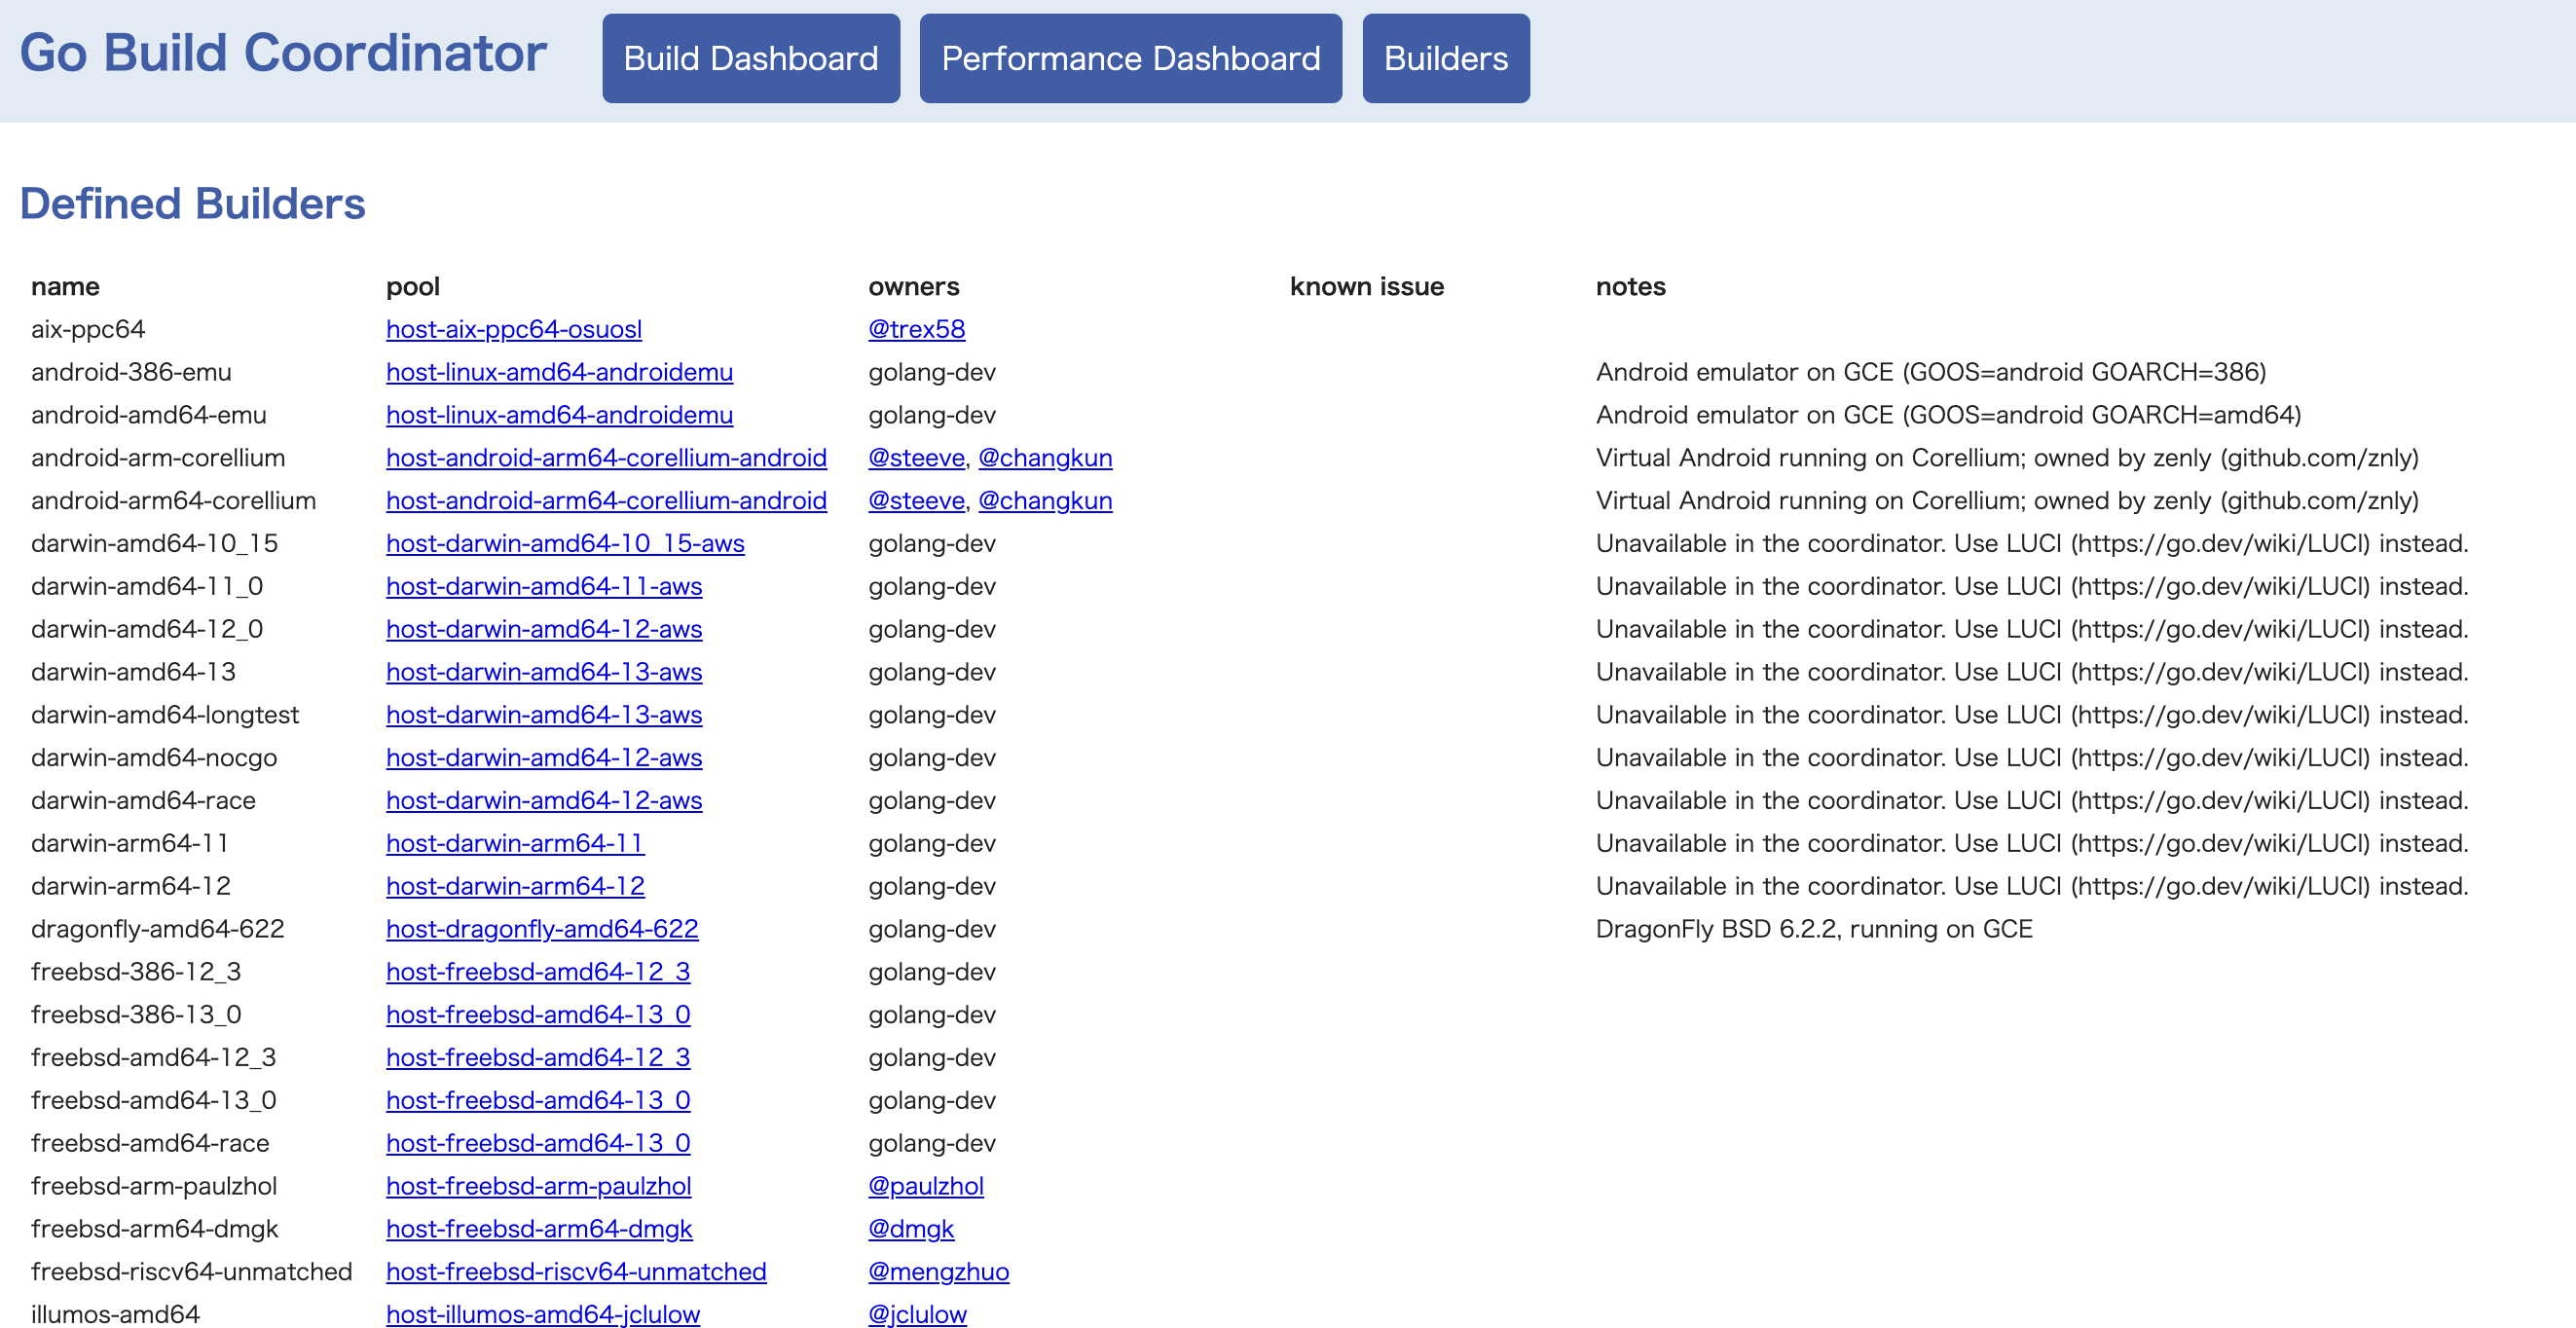Viewport: 2576px width, 1328px height.
Task: Click @changkun in android-arm64-corellium row
Action: tap(1044, 501)
